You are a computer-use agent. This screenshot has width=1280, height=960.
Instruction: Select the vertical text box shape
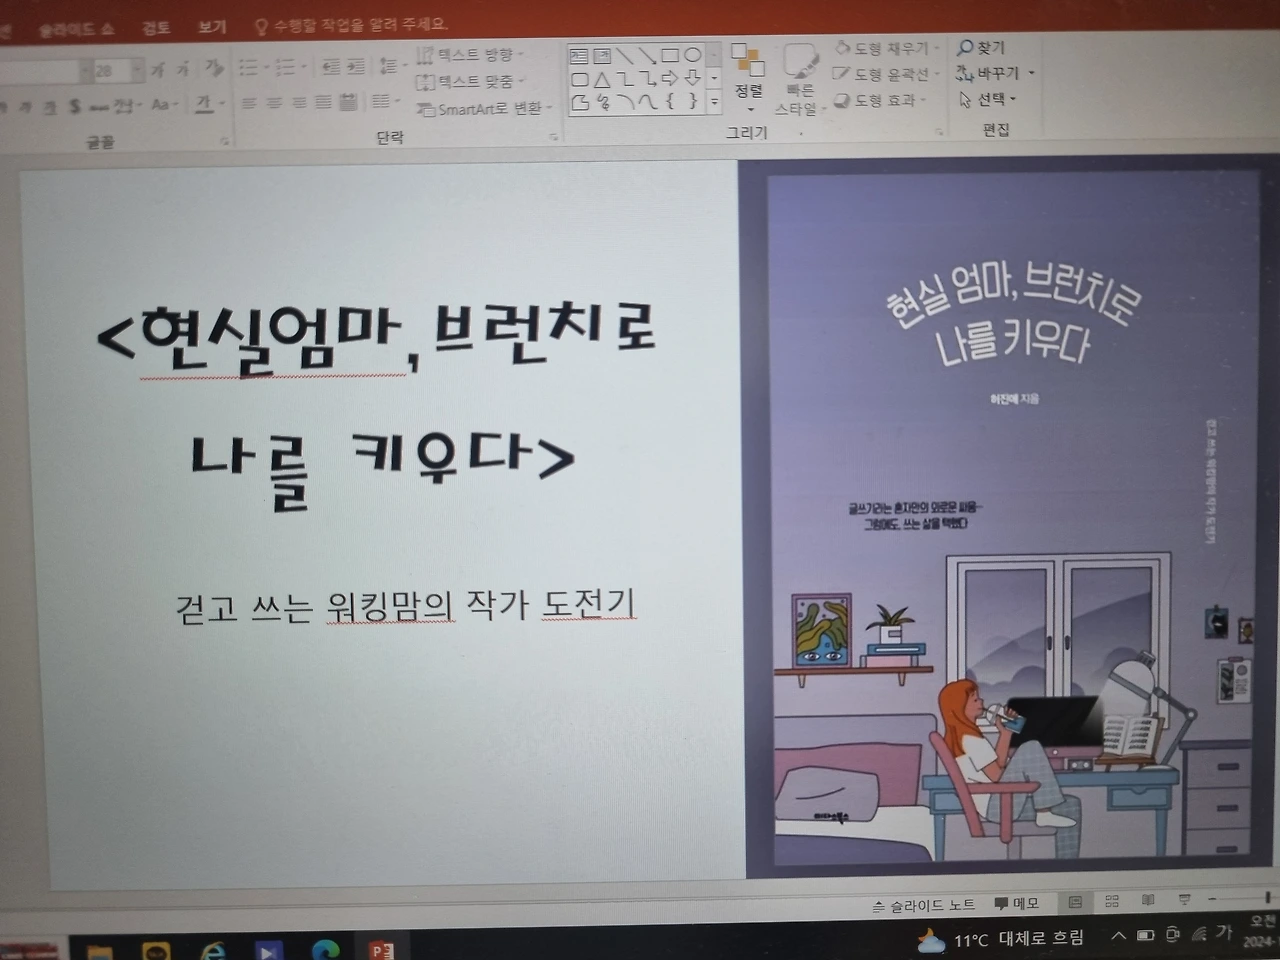point(602,56)
